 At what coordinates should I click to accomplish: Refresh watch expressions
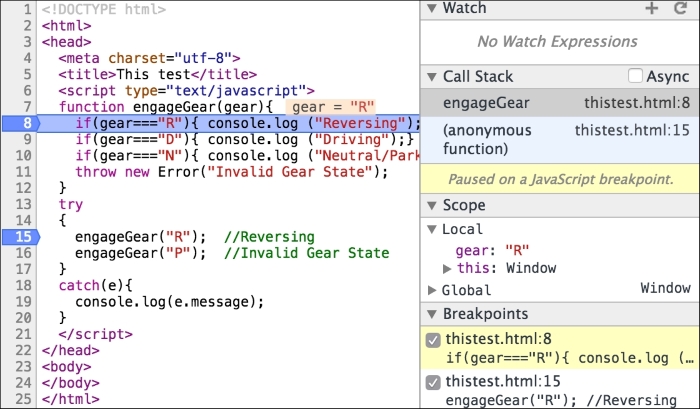point(680,8)
